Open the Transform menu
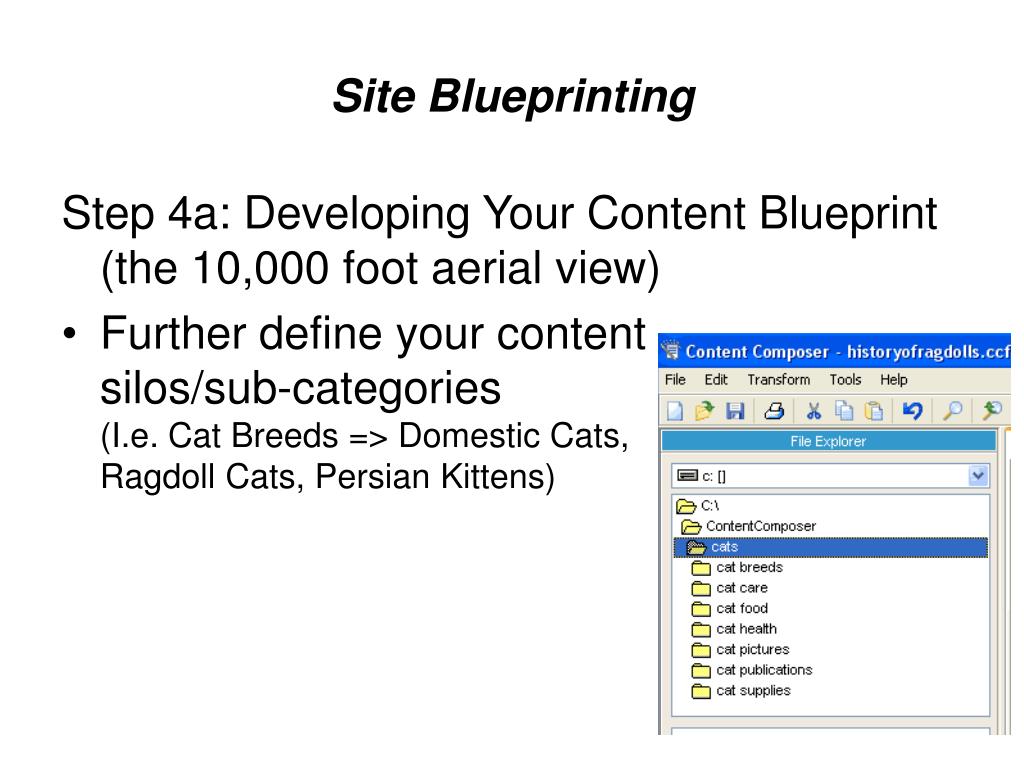 click(778, 379)
